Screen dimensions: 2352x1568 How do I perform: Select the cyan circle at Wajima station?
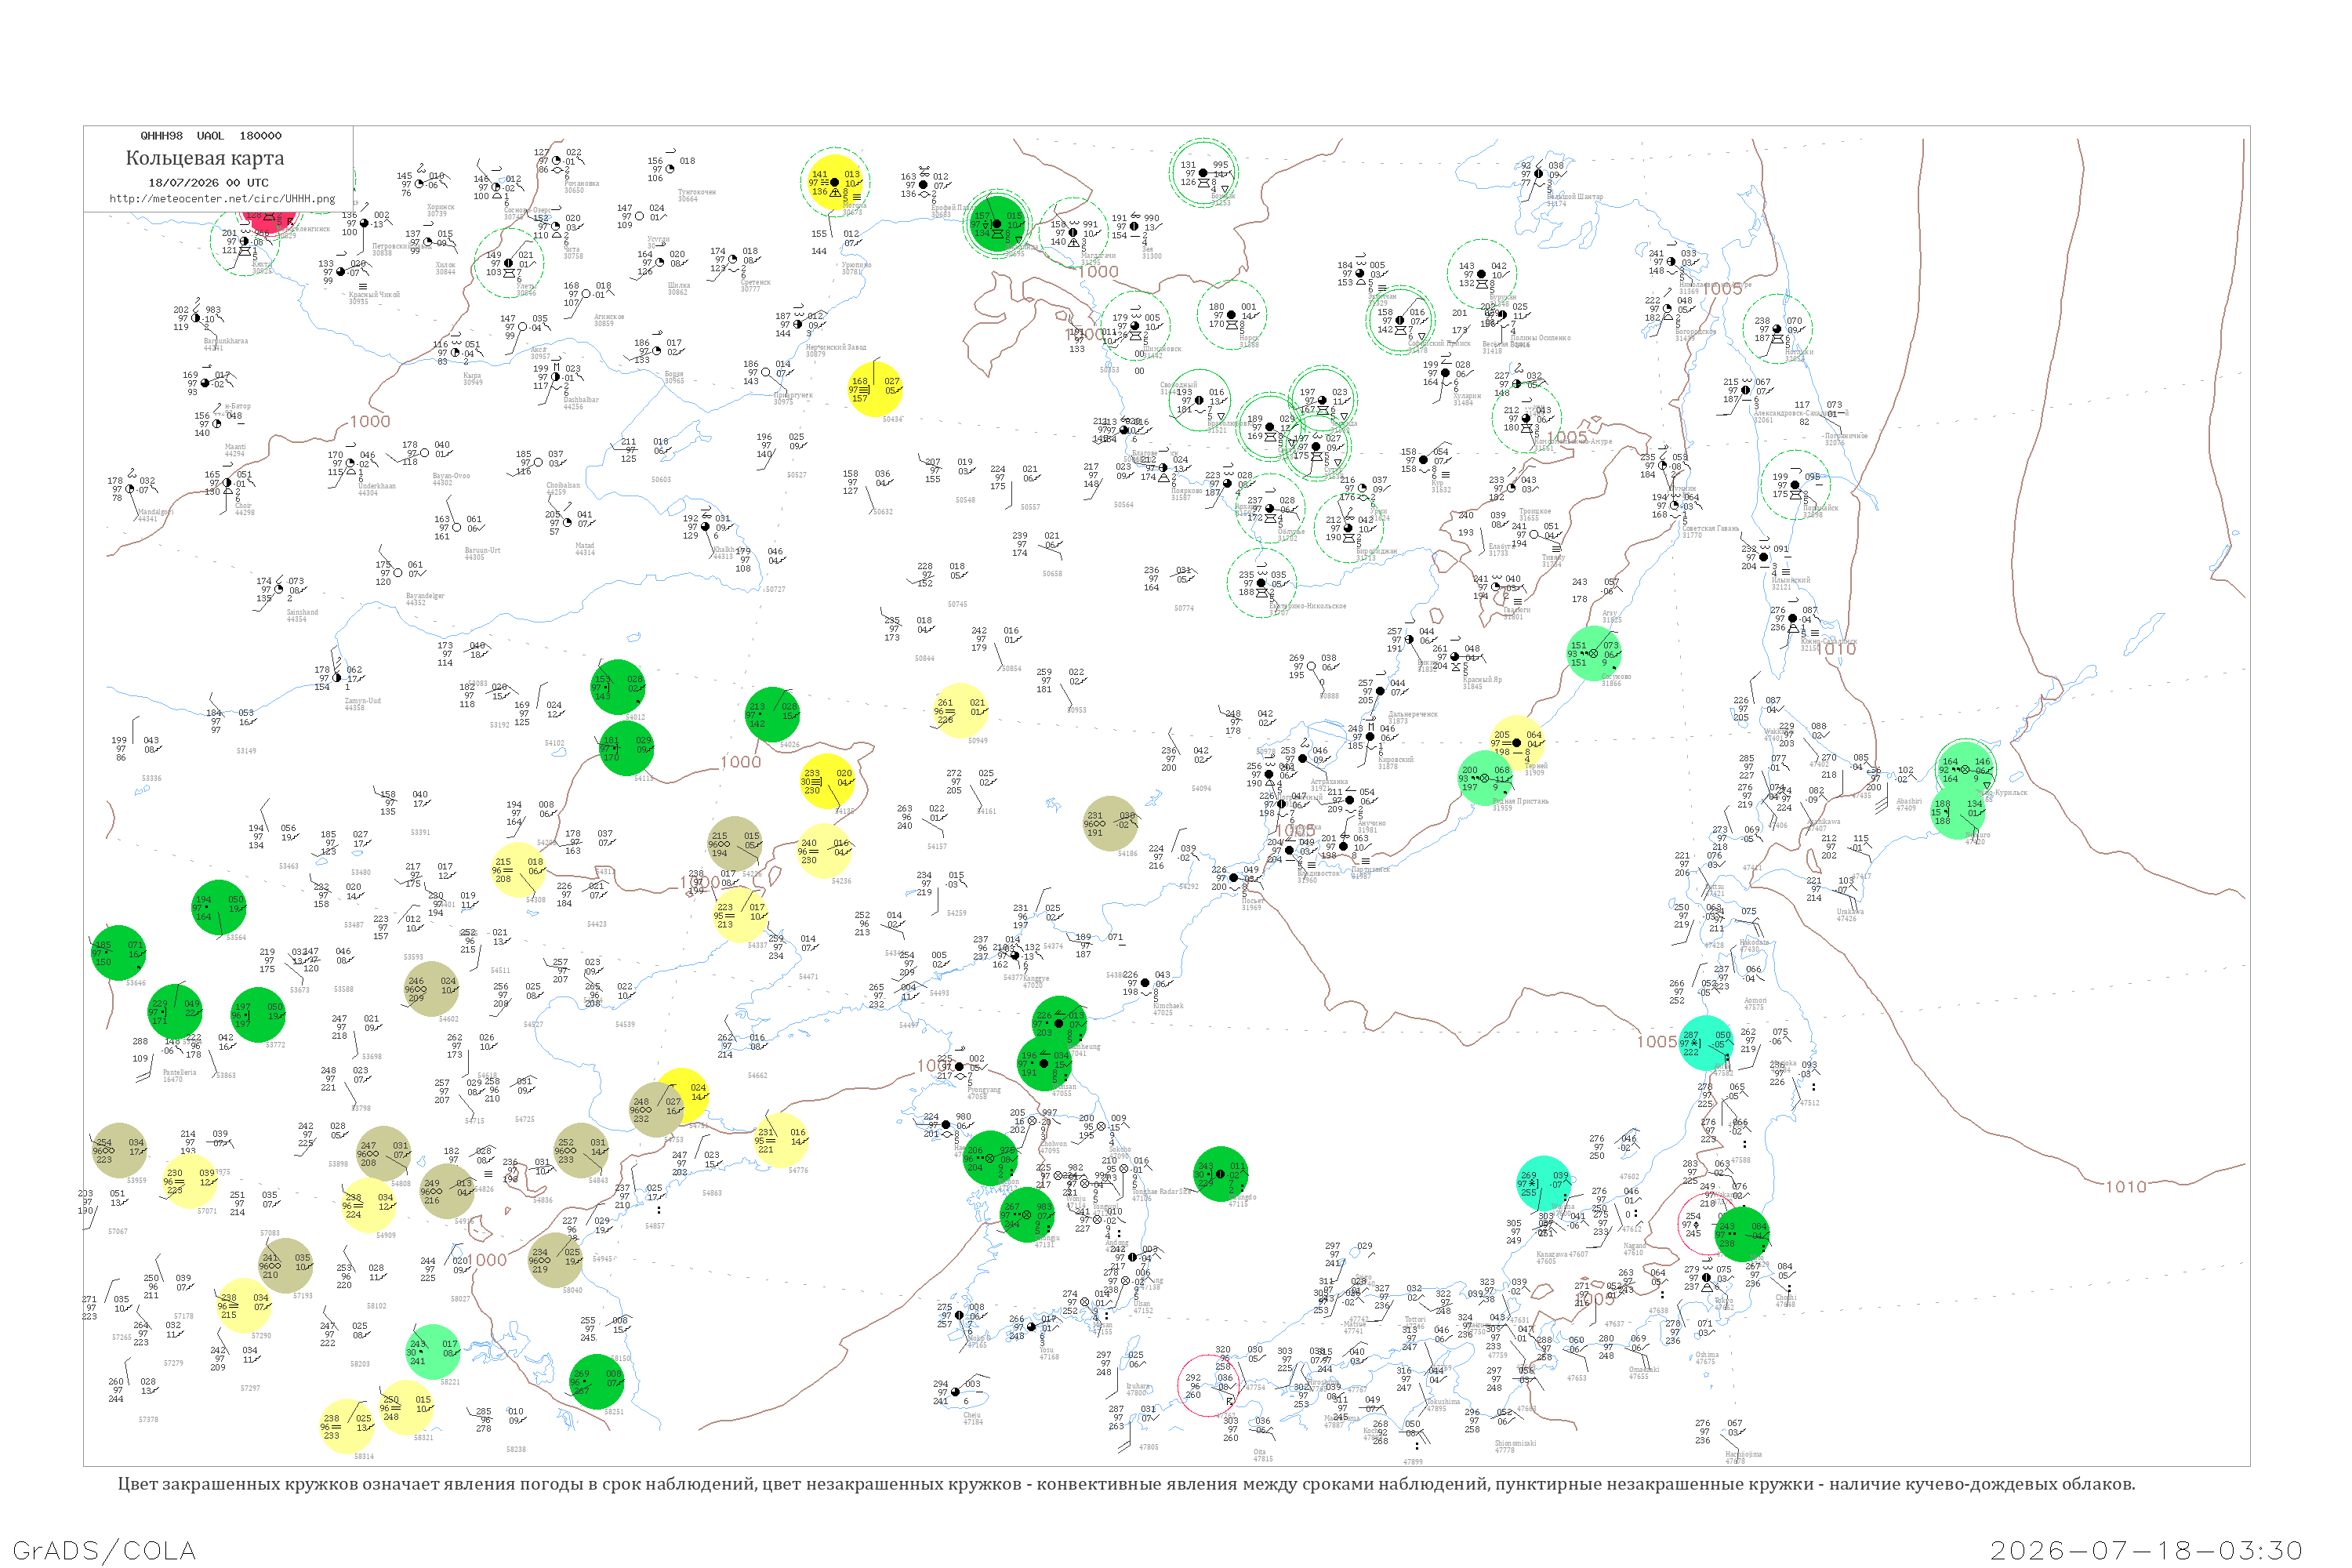[1543, 1183]
